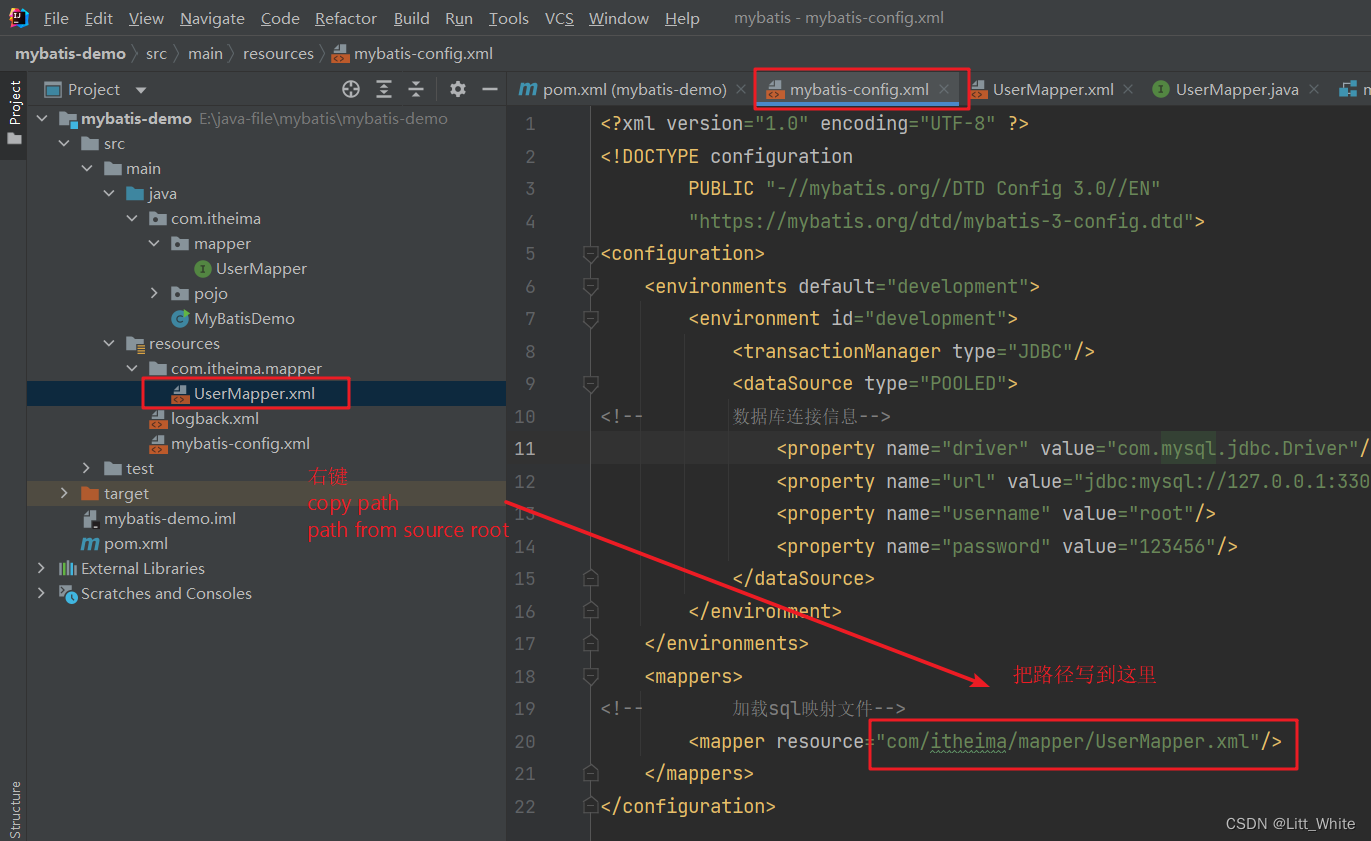Viewport: 1371px width, 841px height.
Task: Expand the test folder
Action: [87, 469]
